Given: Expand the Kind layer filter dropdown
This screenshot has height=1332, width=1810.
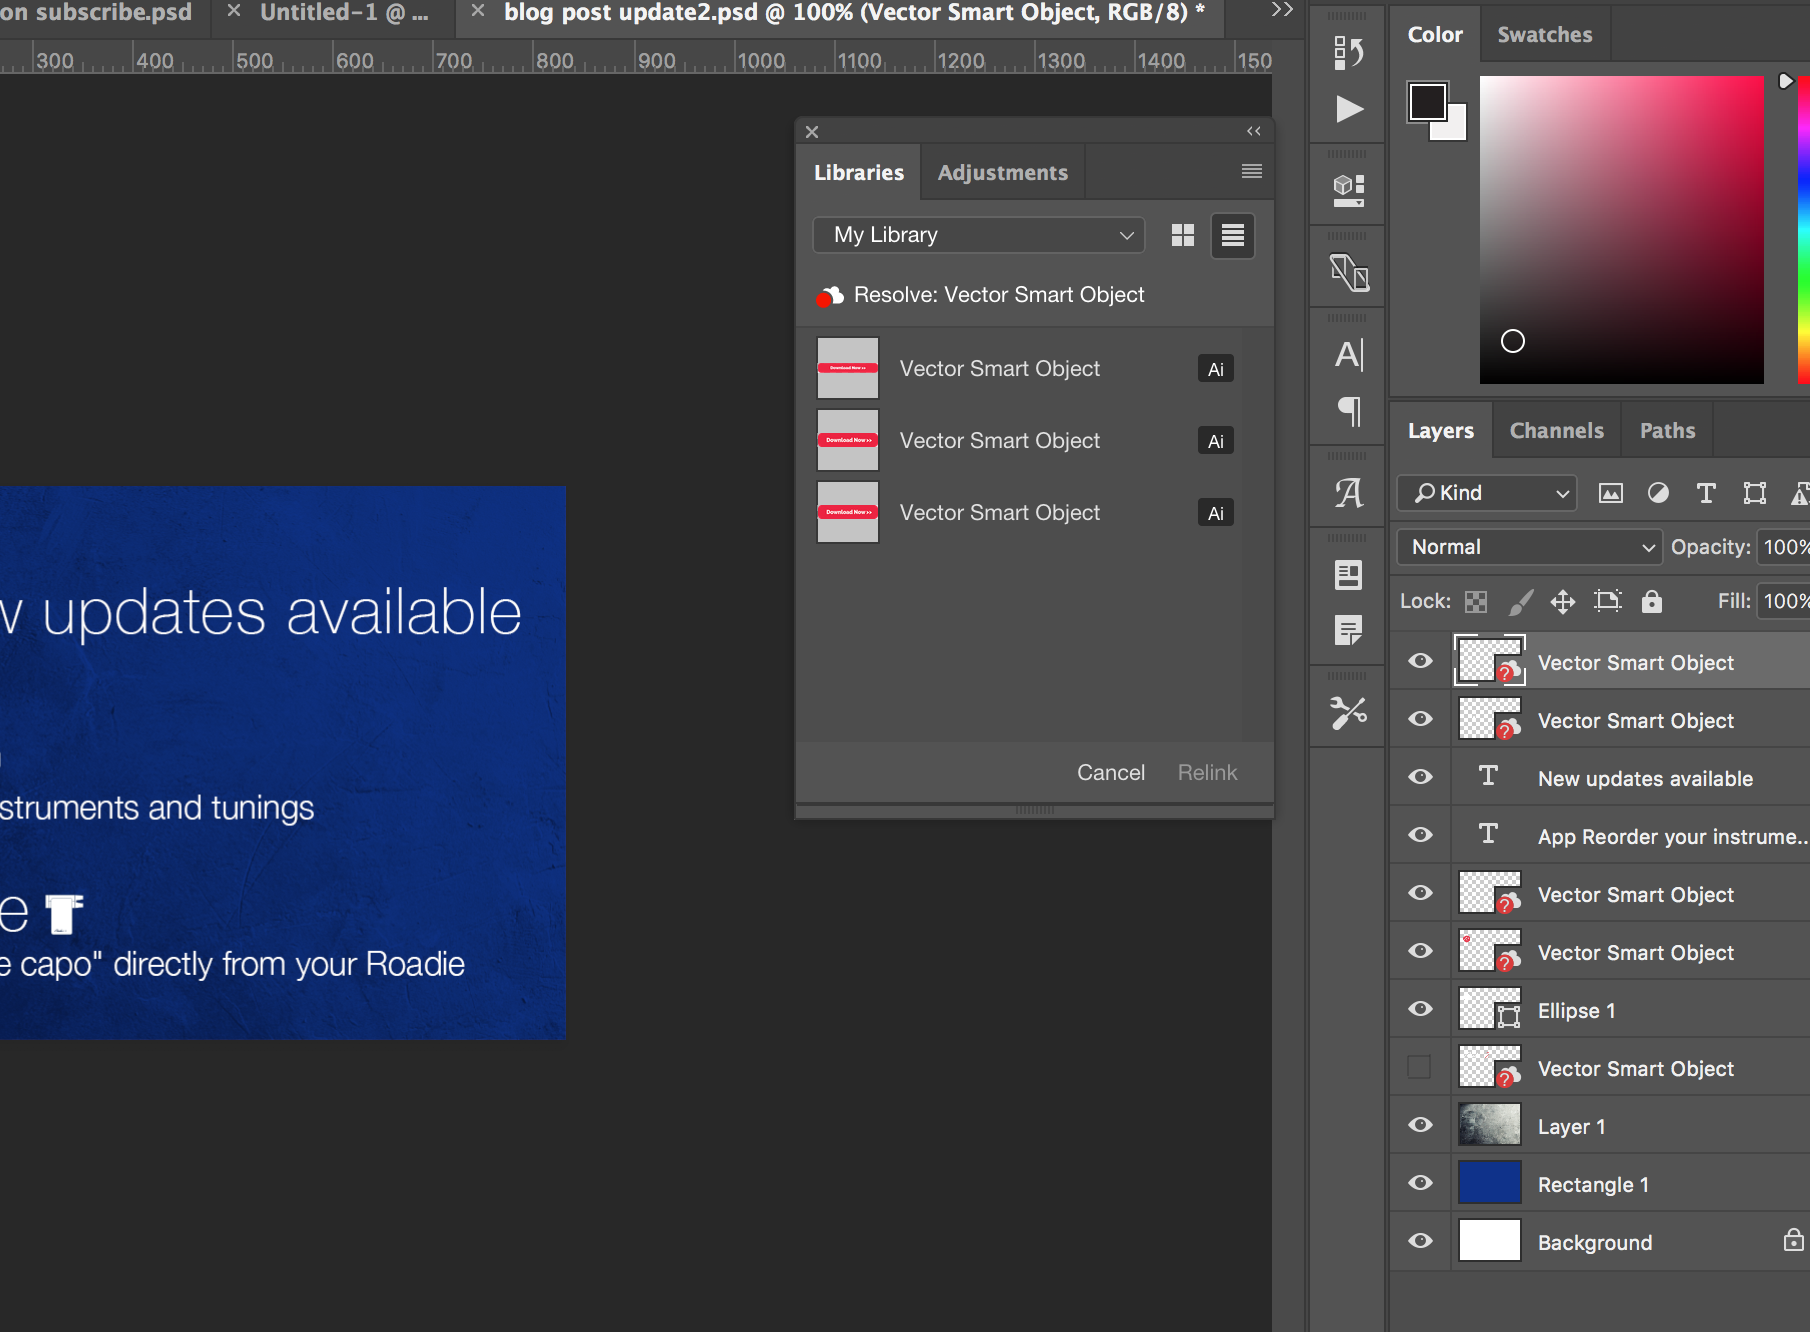Looking at the screenshot, I should click(1487, 493).
